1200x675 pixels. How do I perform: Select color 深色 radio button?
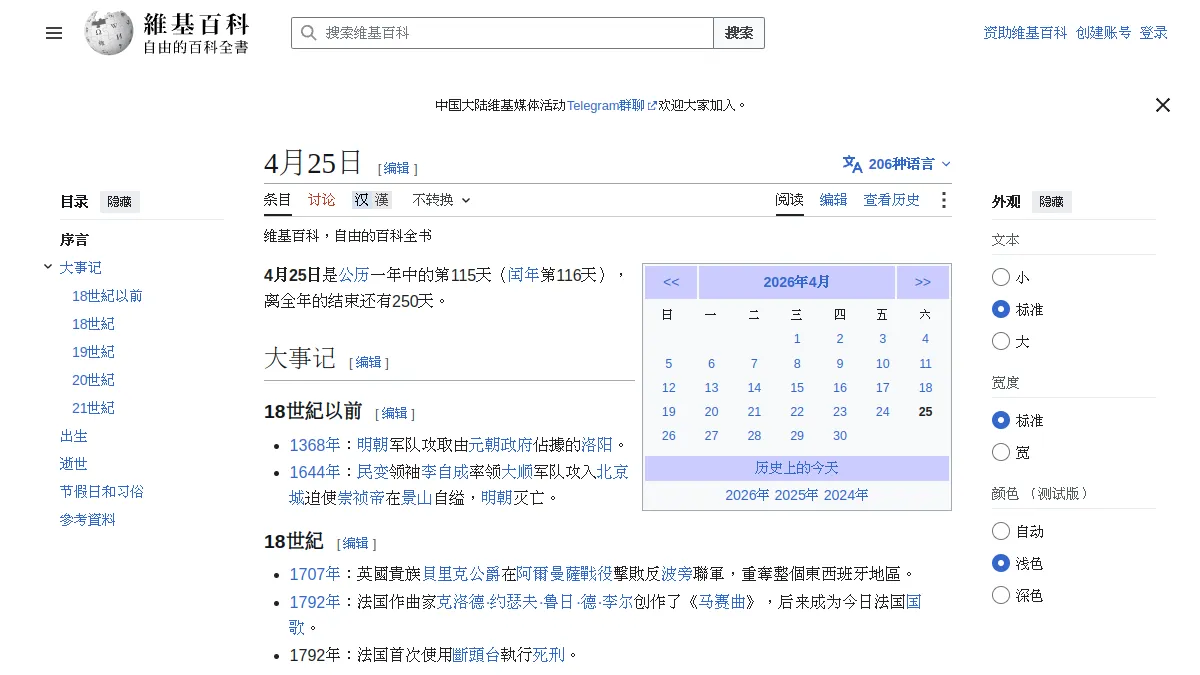coord(1001,595)
